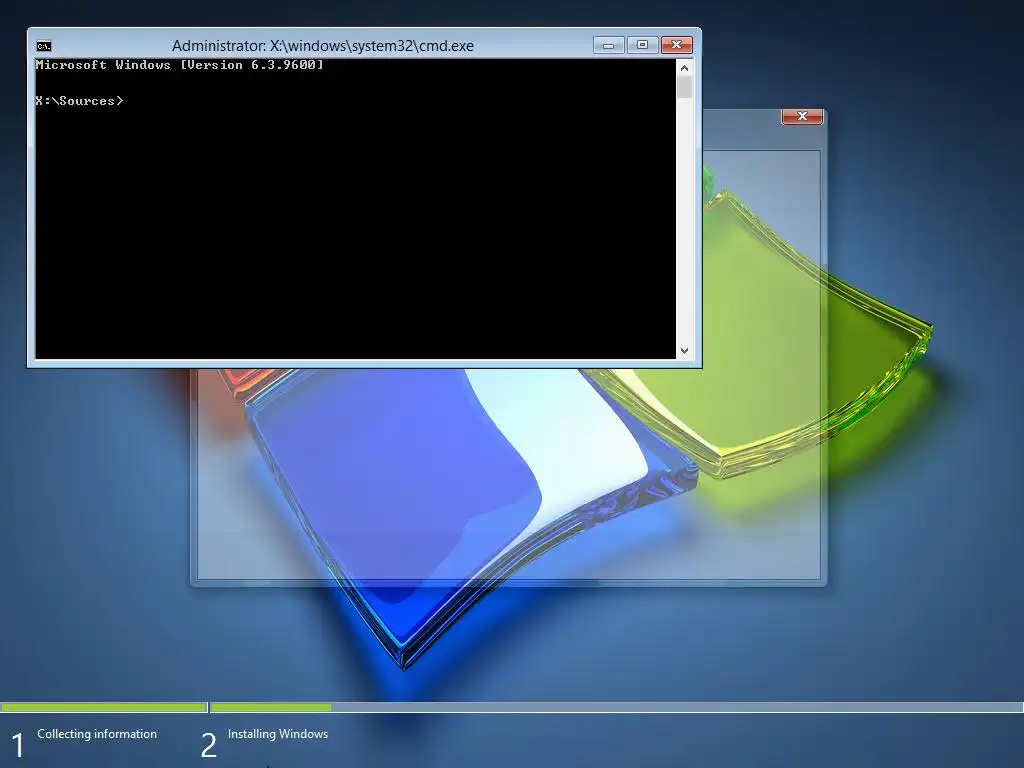The height and width of the screenshot is (768, 1024).
Task: Click the Installing Windows step label
Action: [278, 734]
